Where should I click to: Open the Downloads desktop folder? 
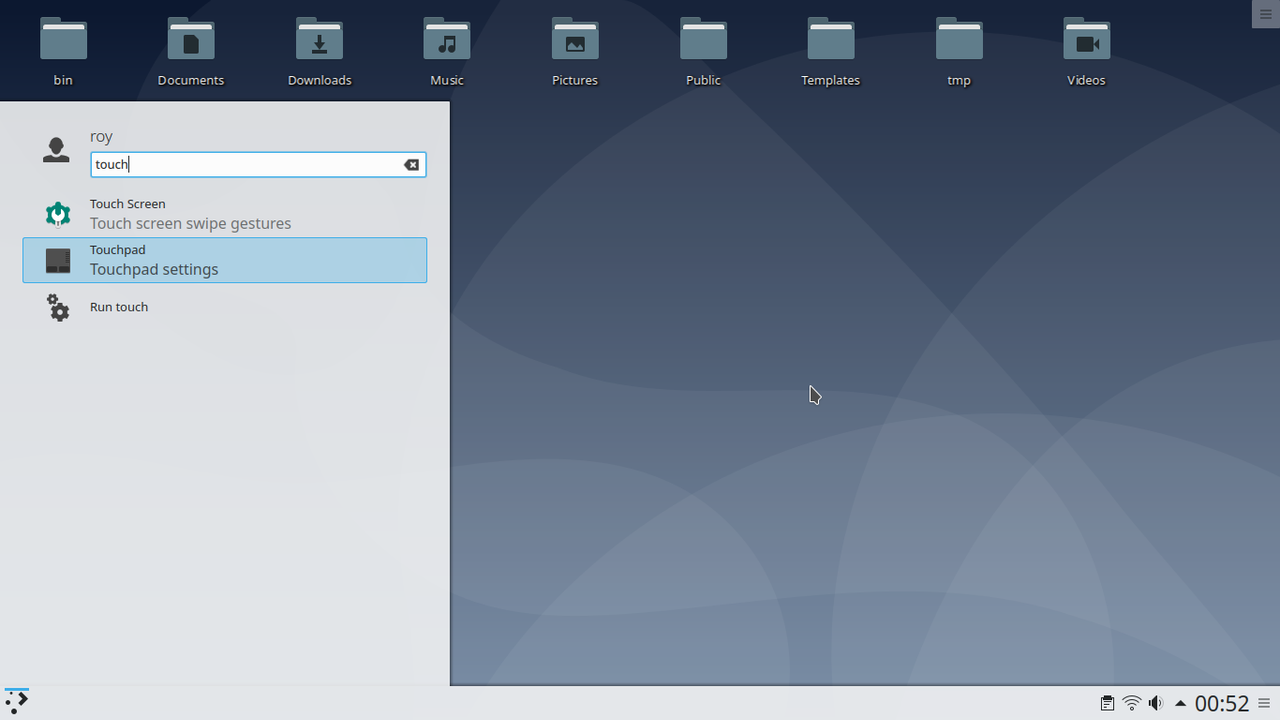pyautogui.click(x=319, y=52)
